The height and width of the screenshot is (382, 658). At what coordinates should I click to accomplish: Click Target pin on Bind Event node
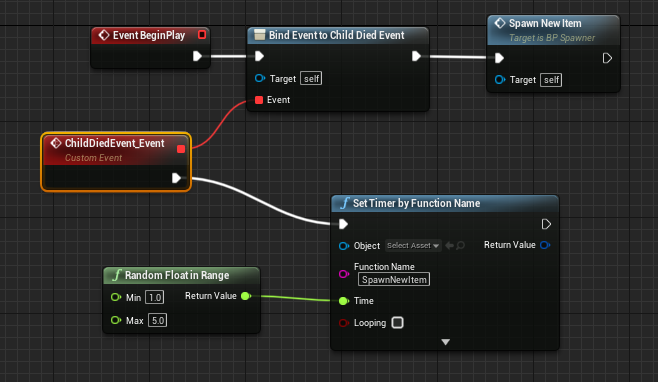tap(260, 78)
